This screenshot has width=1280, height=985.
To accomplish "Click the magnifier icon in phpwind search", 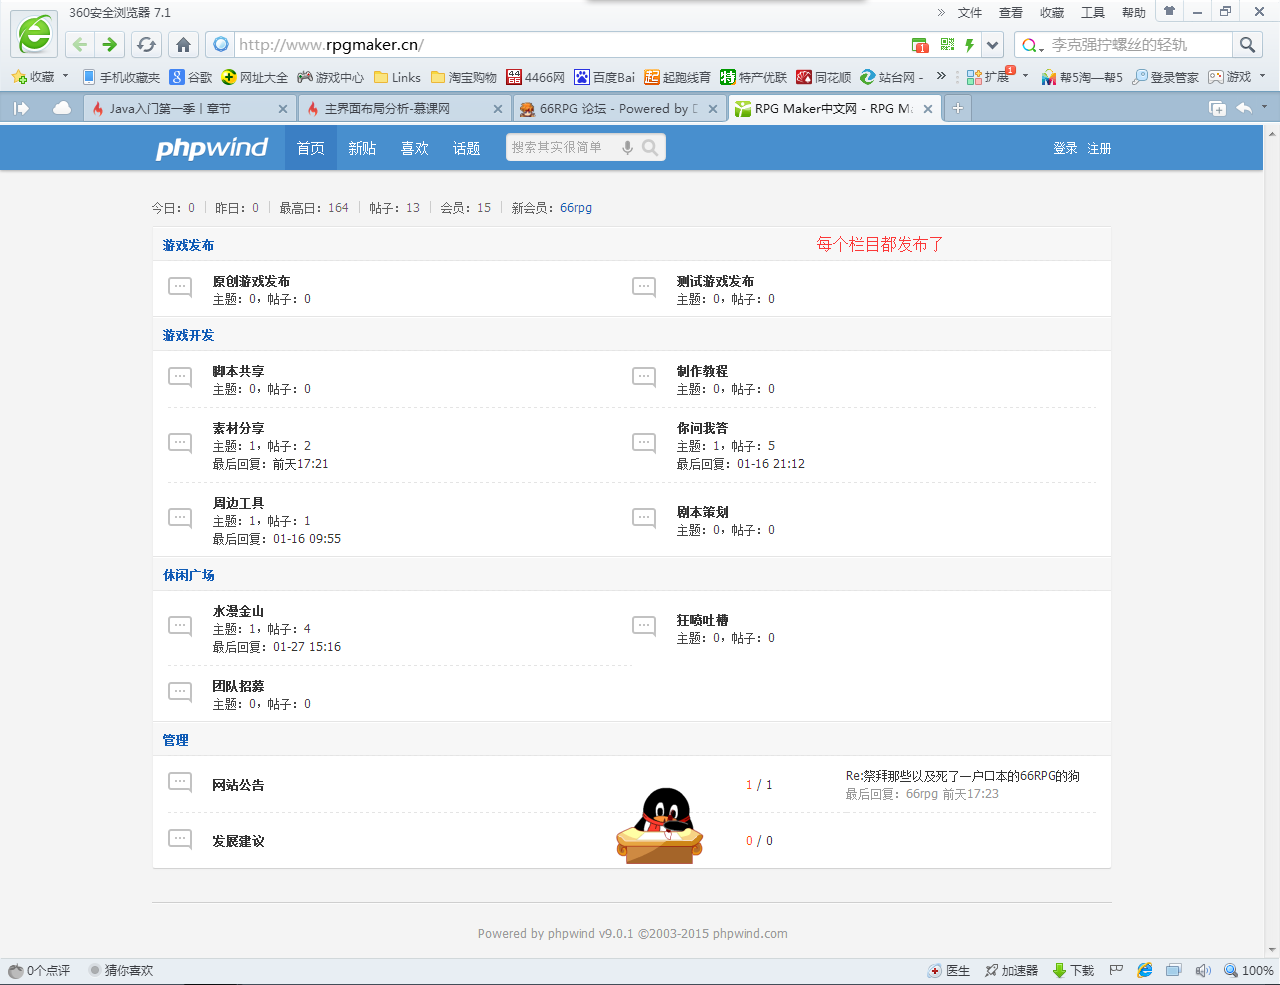I will click(650, 148).
